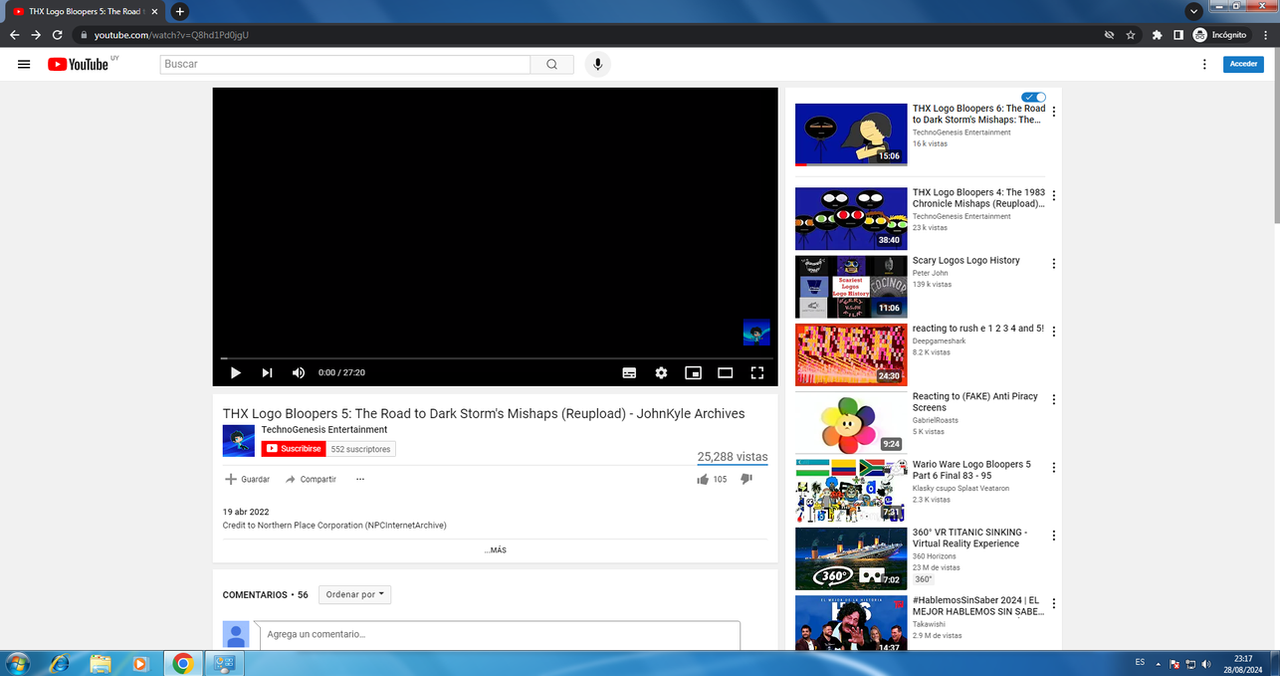Open the YouTube settings three-dot menu

[1204, 64]
